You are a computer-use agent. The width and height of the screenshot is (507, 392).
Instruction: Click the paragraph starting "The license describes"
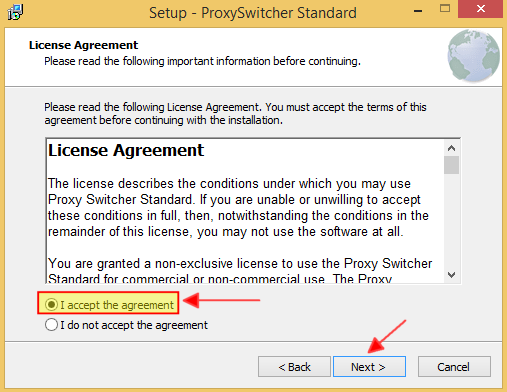coord(238,207)
